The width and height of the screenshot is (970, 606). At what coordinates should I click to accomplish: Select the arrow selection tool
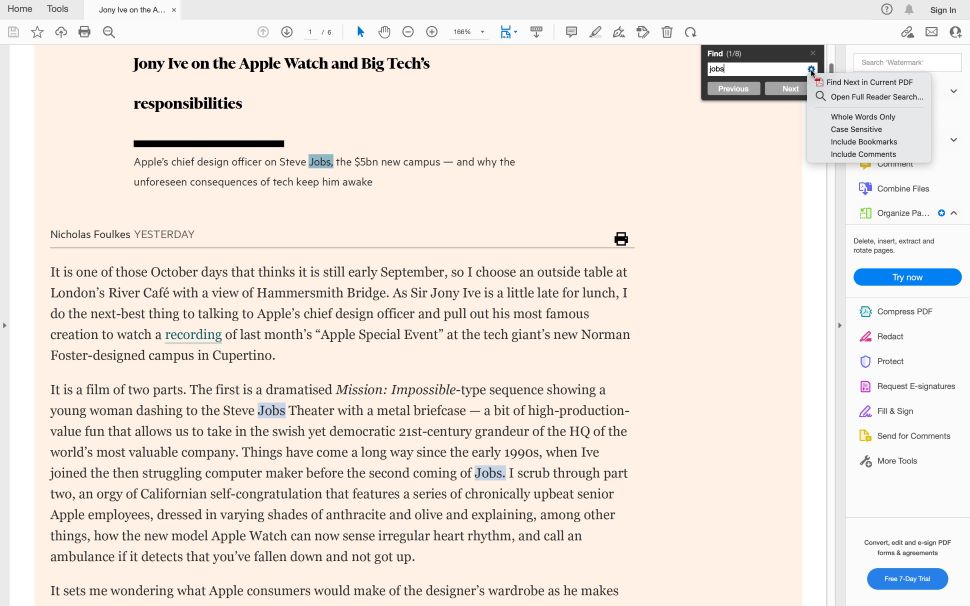361,32
